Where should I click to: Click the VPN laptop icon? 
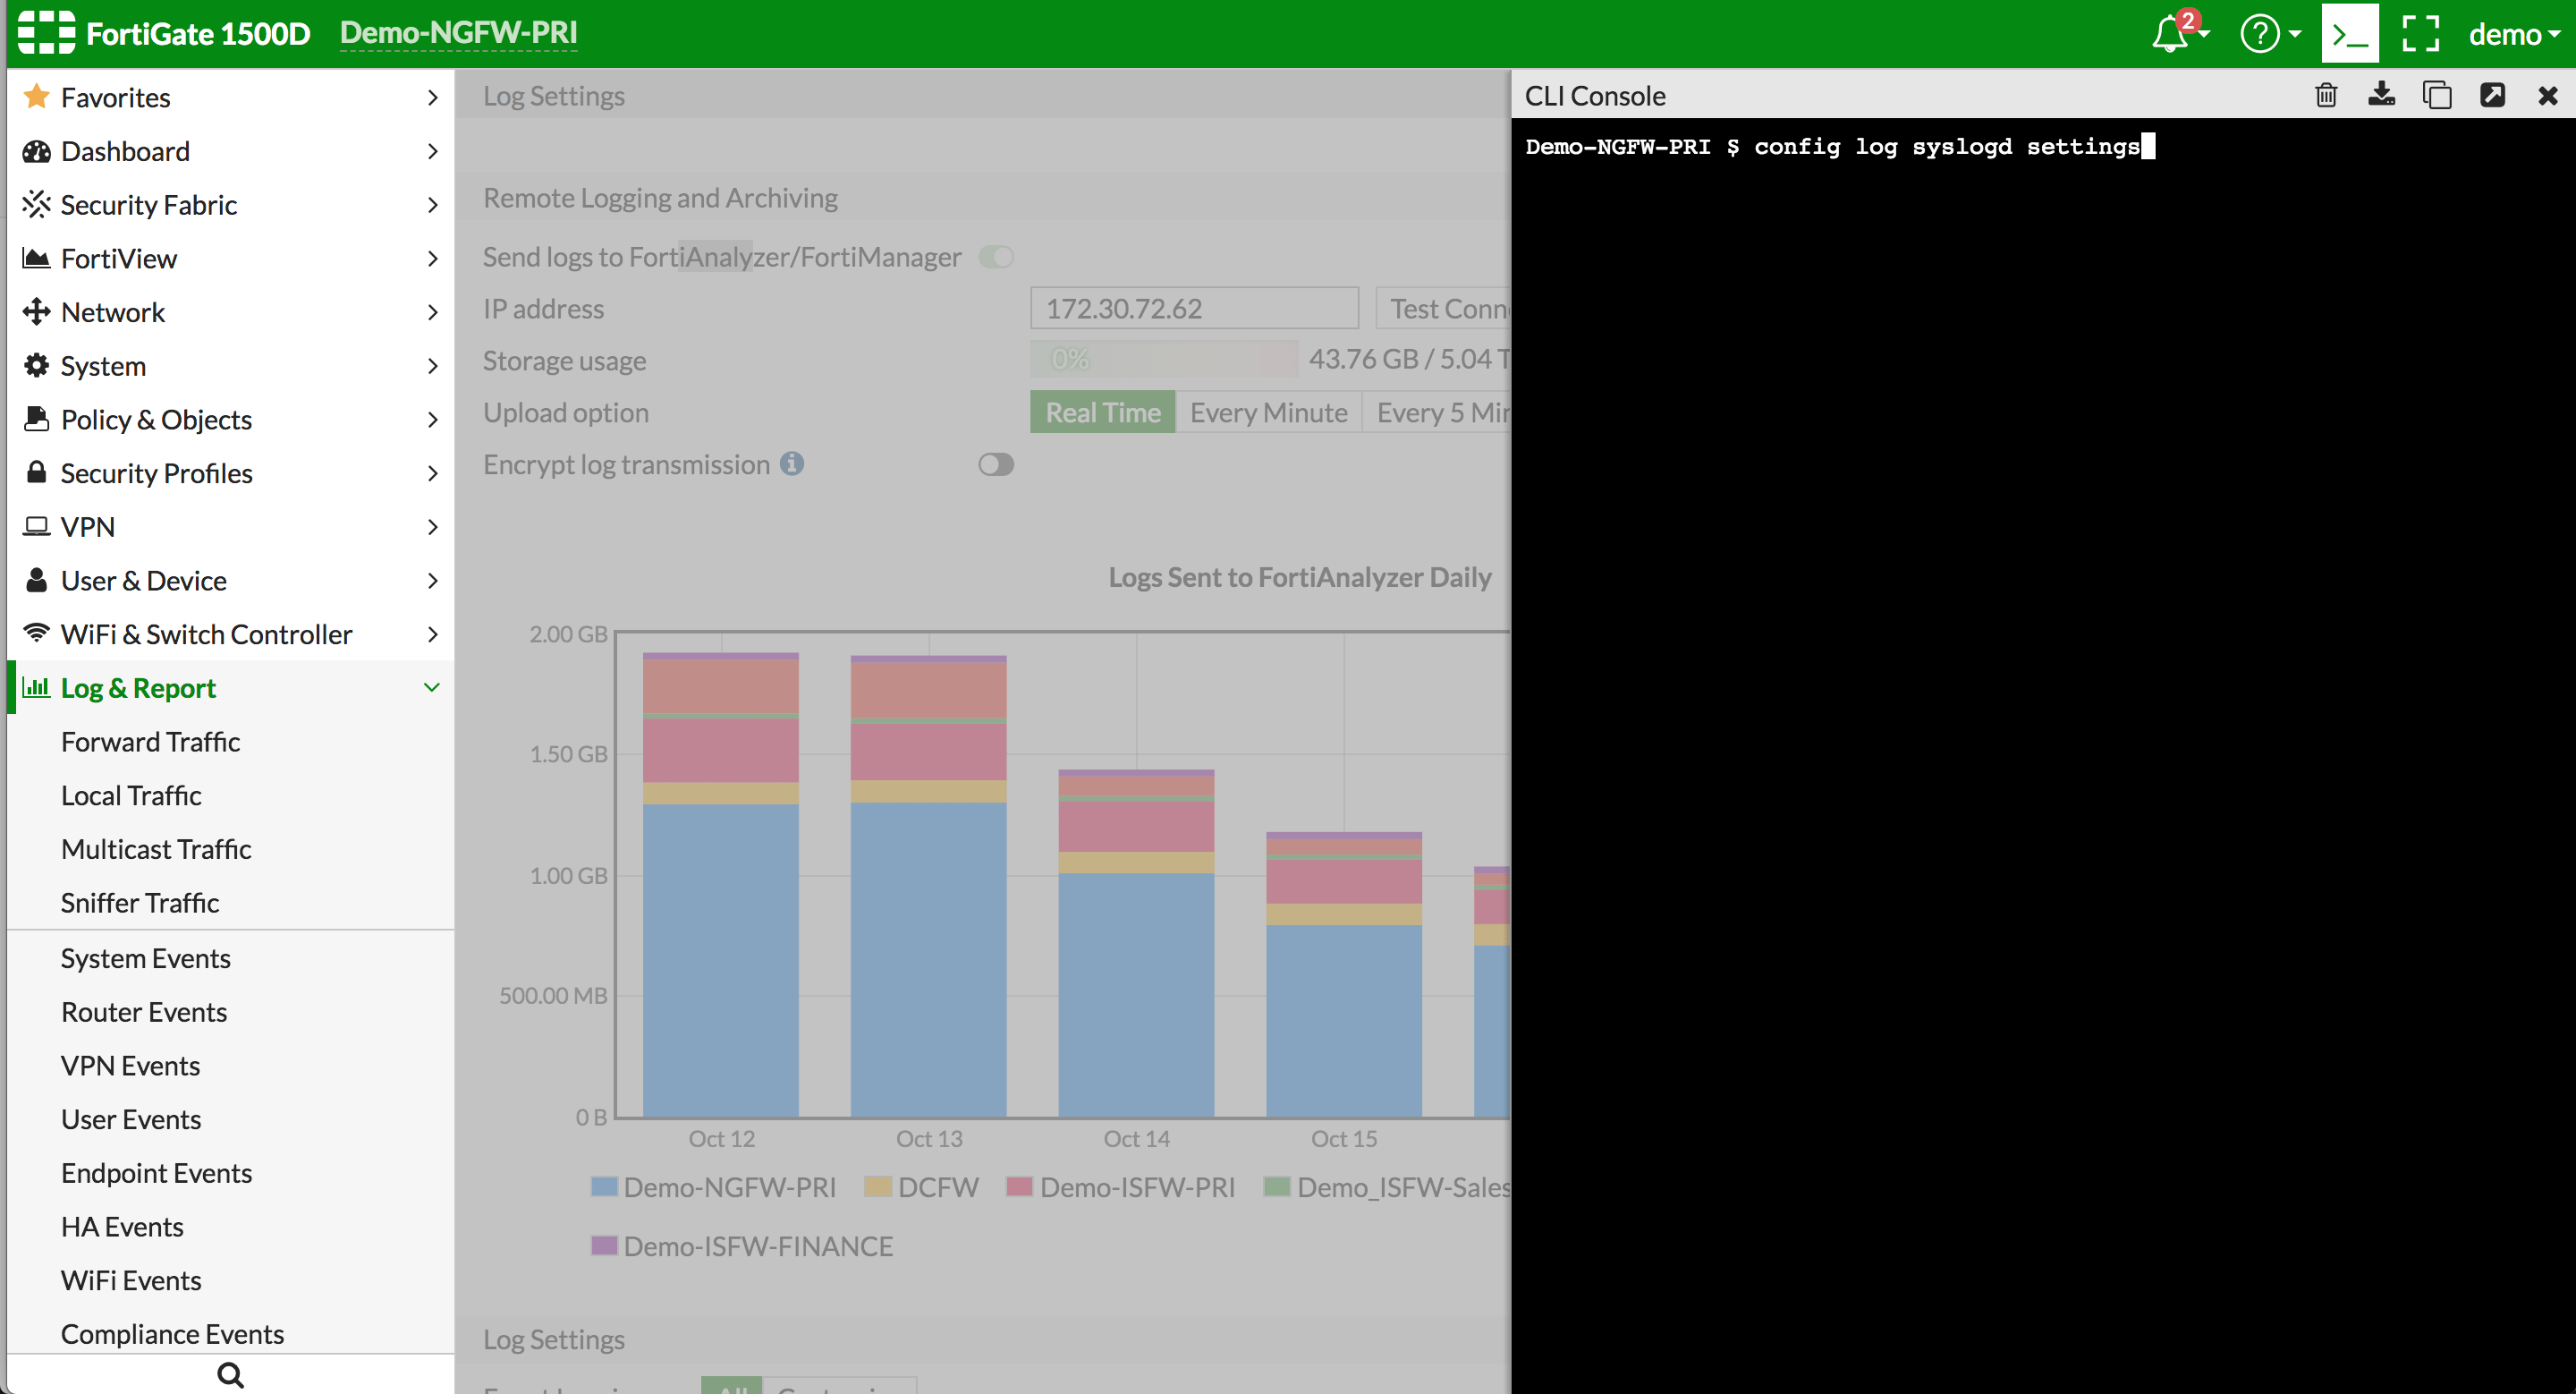click(x=36, y=526)
